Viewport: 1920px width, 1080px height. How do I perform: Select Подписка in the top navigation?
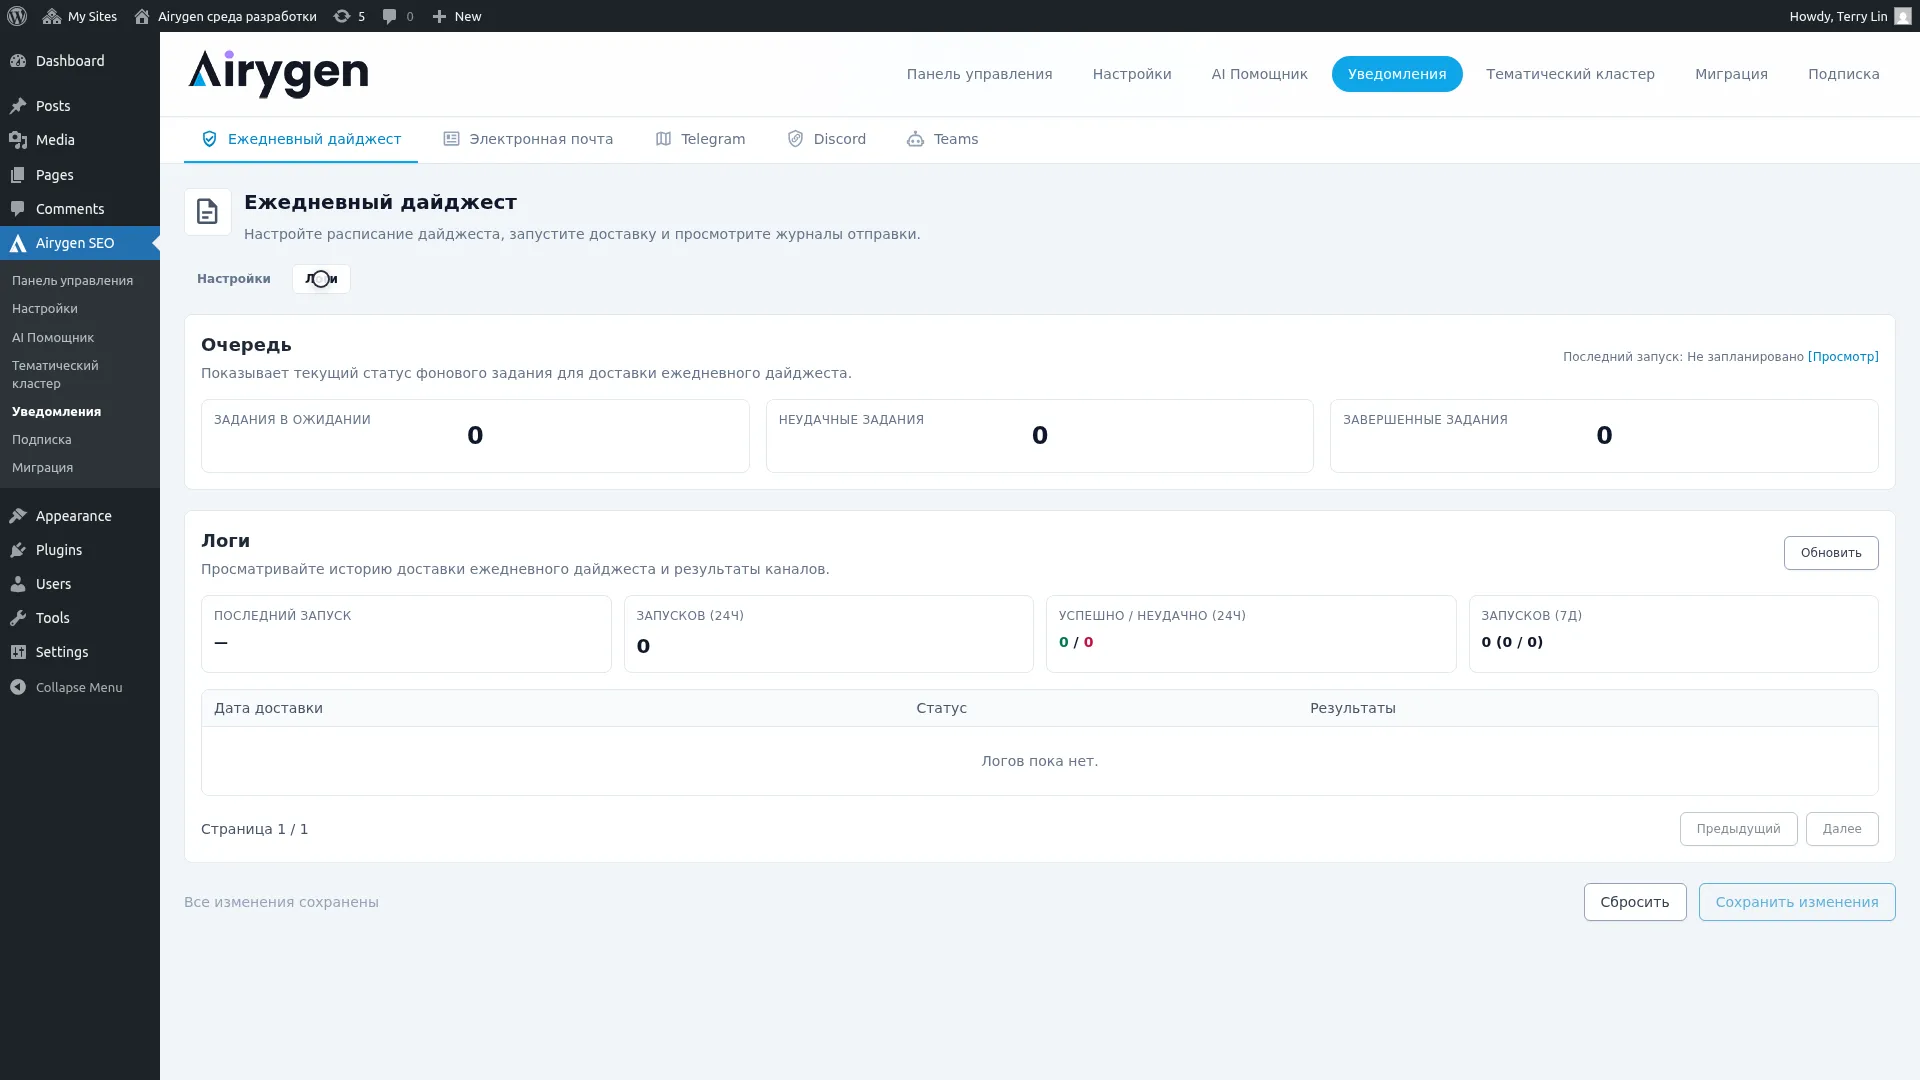[x=1843, y=74]
